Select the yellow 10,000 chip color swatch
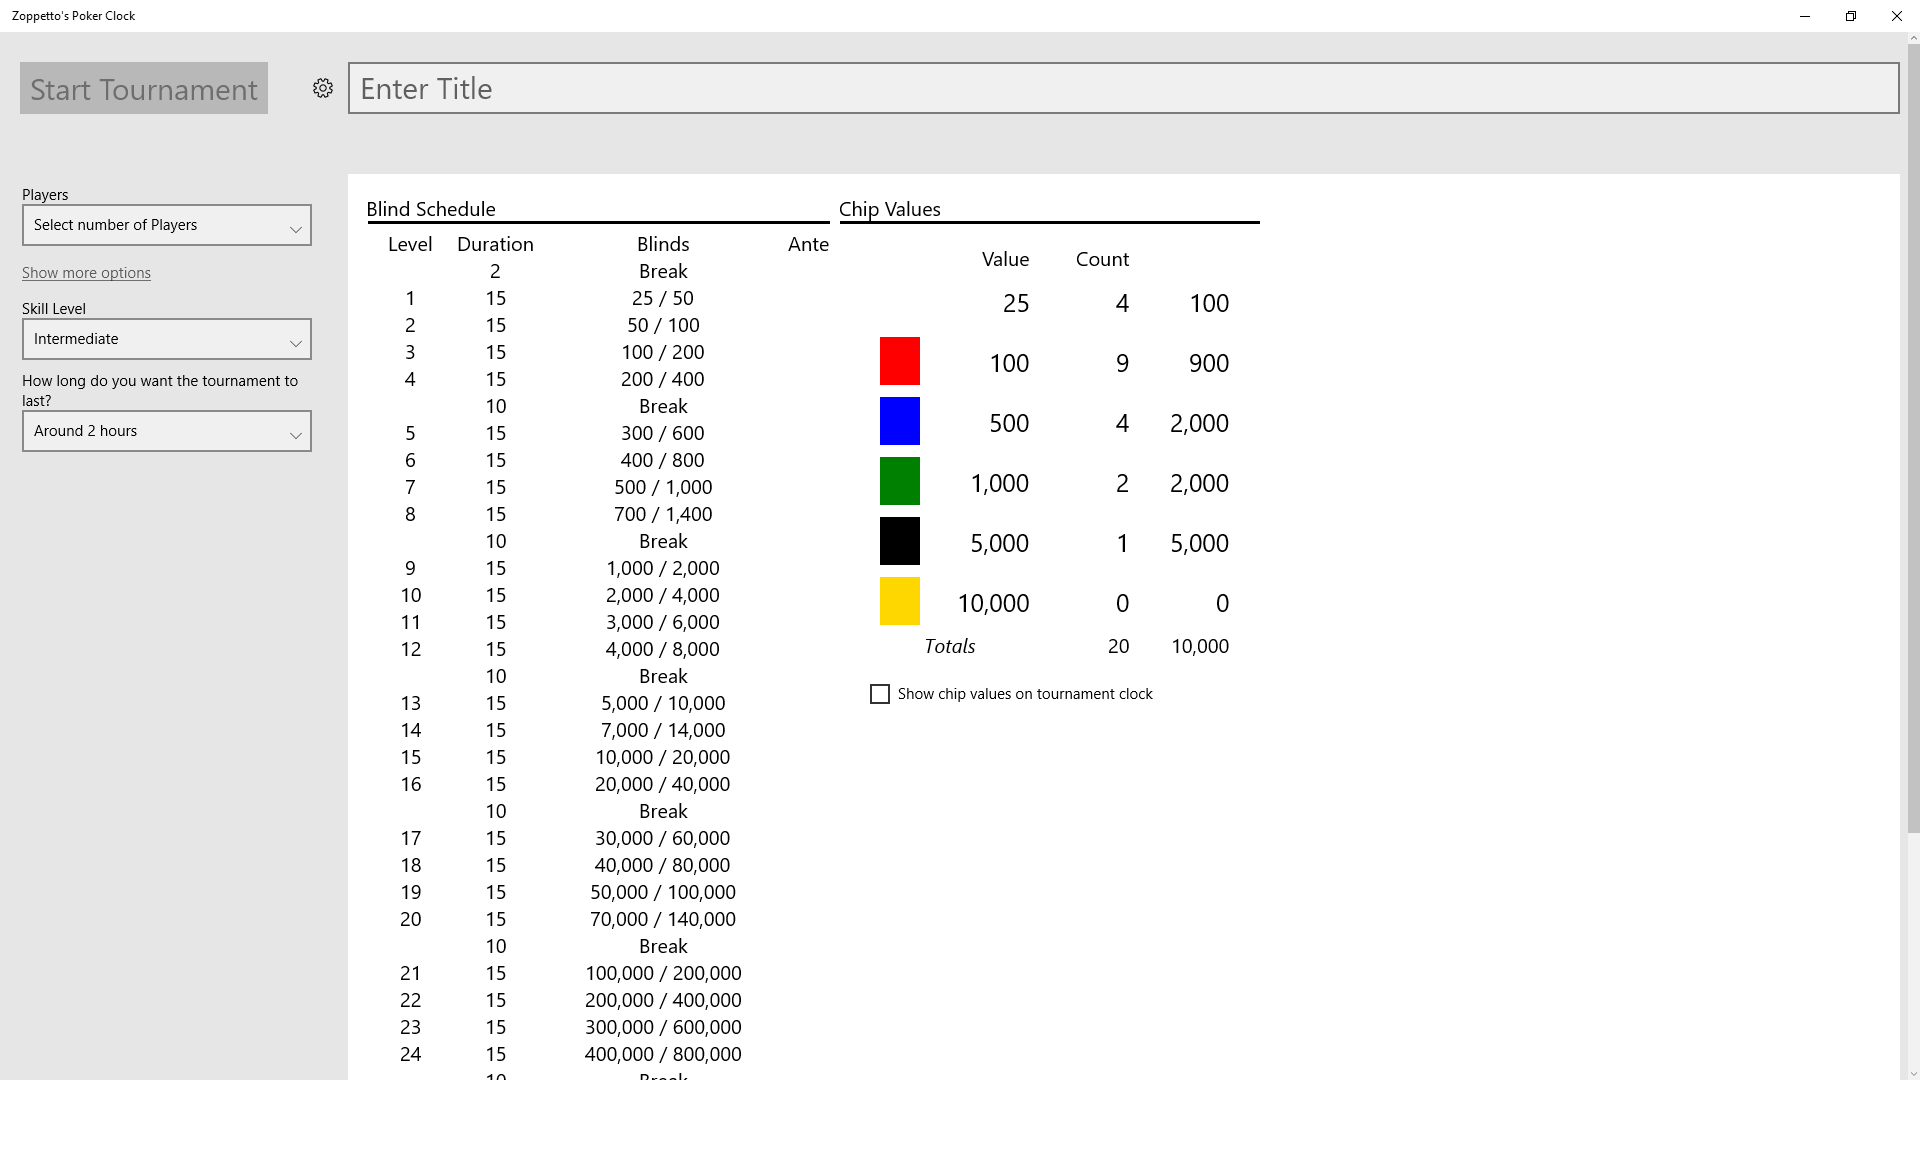This screenshot has width=1920, height=1152. click(900, 601)
